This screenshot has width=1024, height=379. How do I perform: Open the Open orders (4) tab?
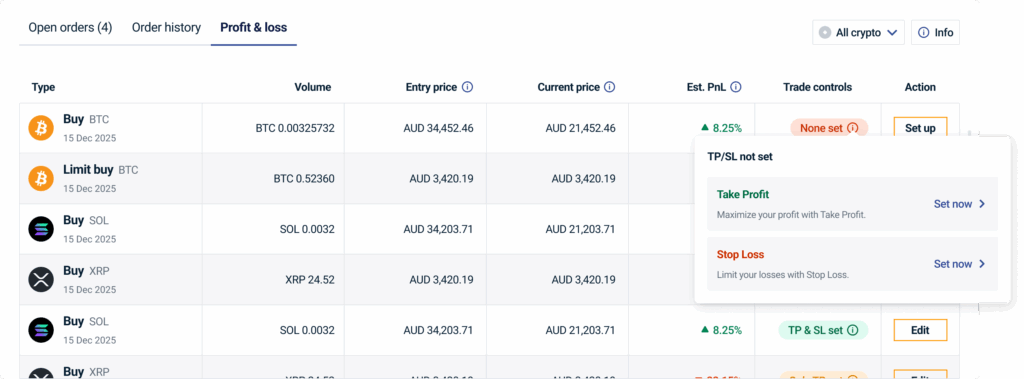(x=71, y=28)
